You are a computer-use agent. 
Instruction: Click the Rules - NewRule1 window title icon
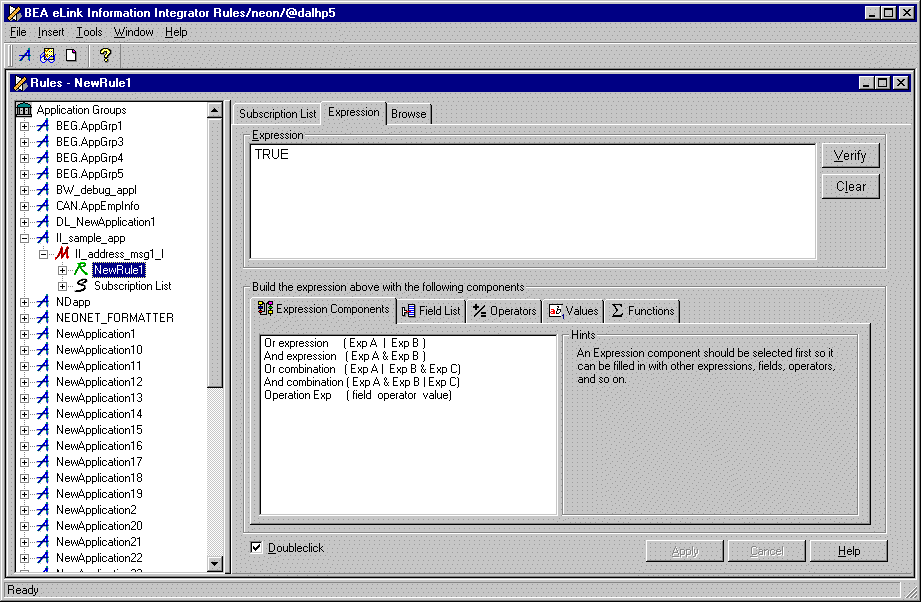tap(21, 83)
